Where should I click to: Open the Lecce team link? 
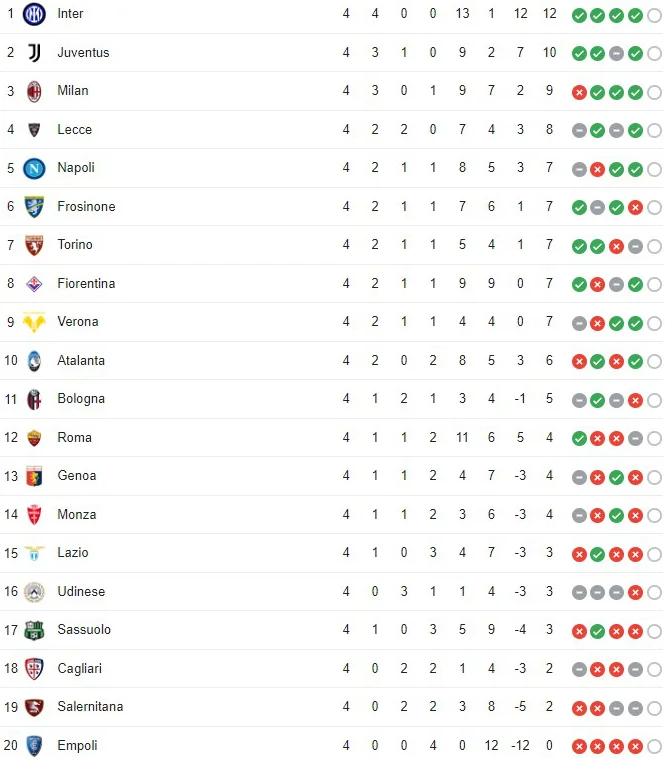coord(74,130)
